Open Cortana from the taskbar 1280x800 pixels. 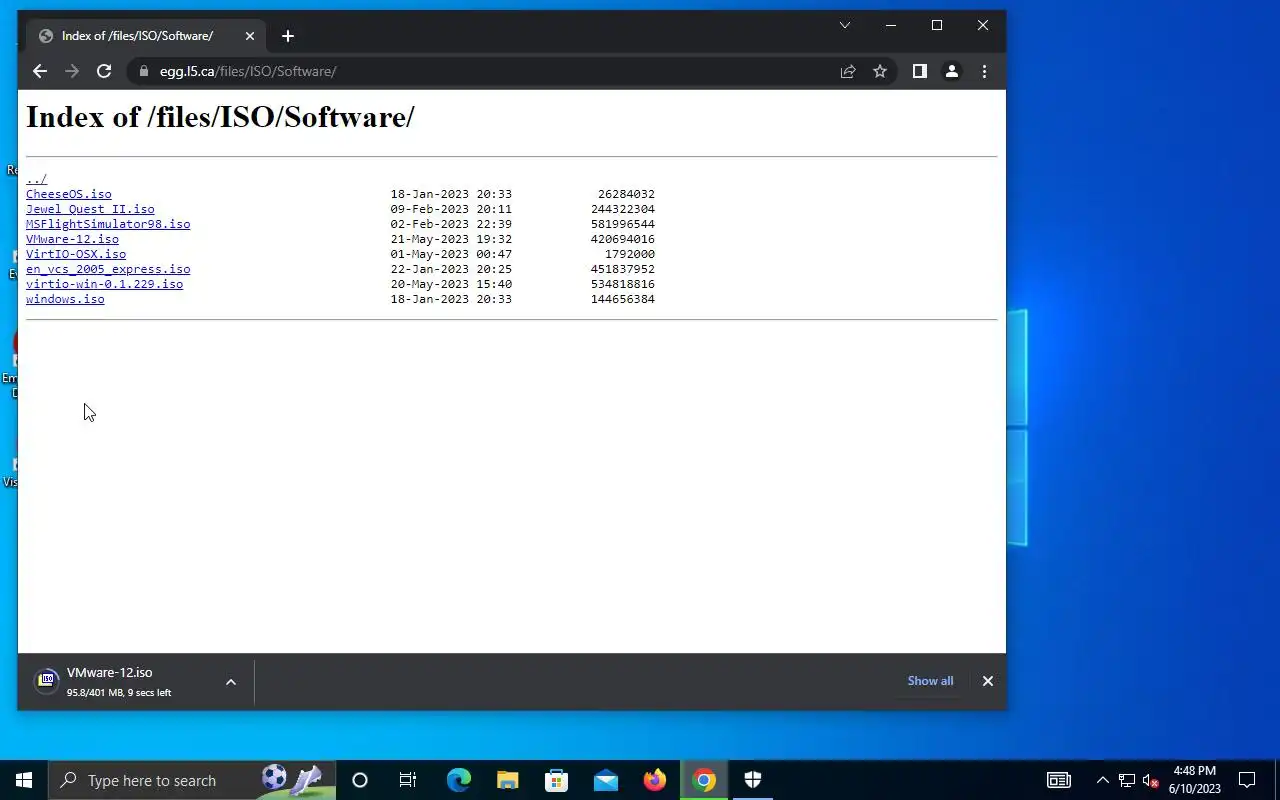pyautogui.click(x=360, y=780)
